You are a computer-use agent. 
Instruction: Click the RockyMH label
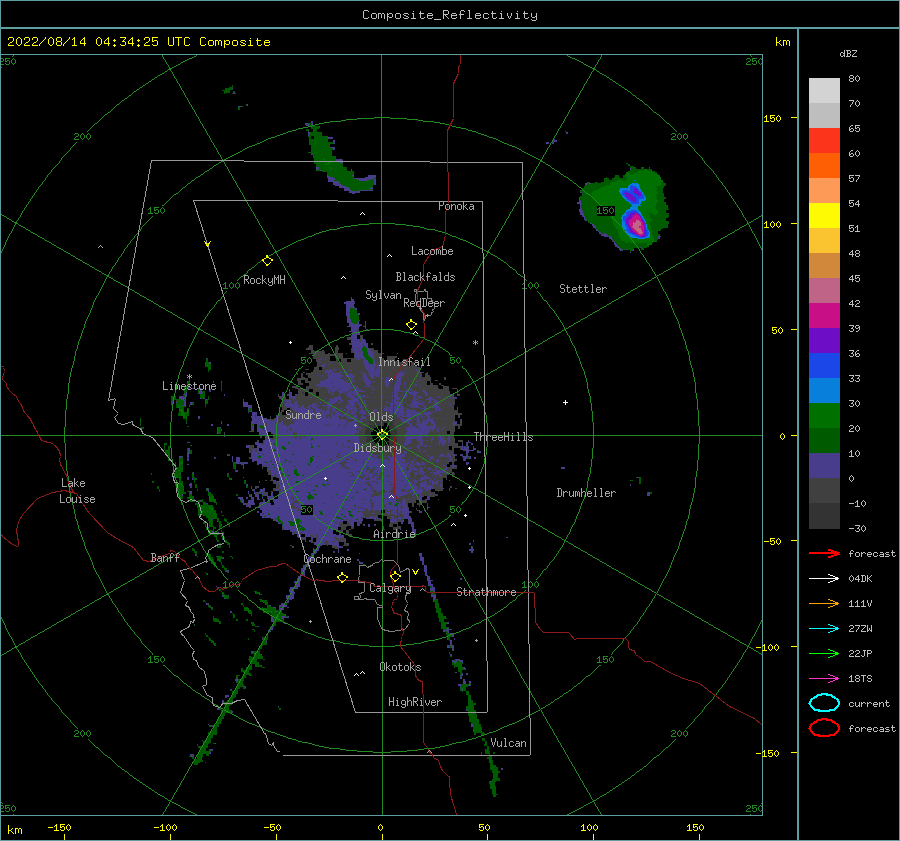pyautogui.click(x=264, y=280)
